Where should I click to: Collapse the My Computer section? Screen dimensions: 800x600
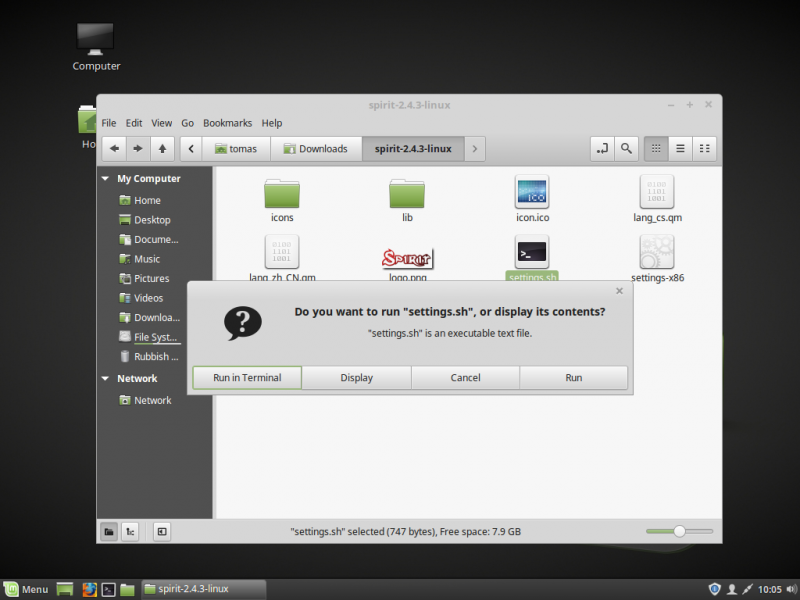[105, 178]
